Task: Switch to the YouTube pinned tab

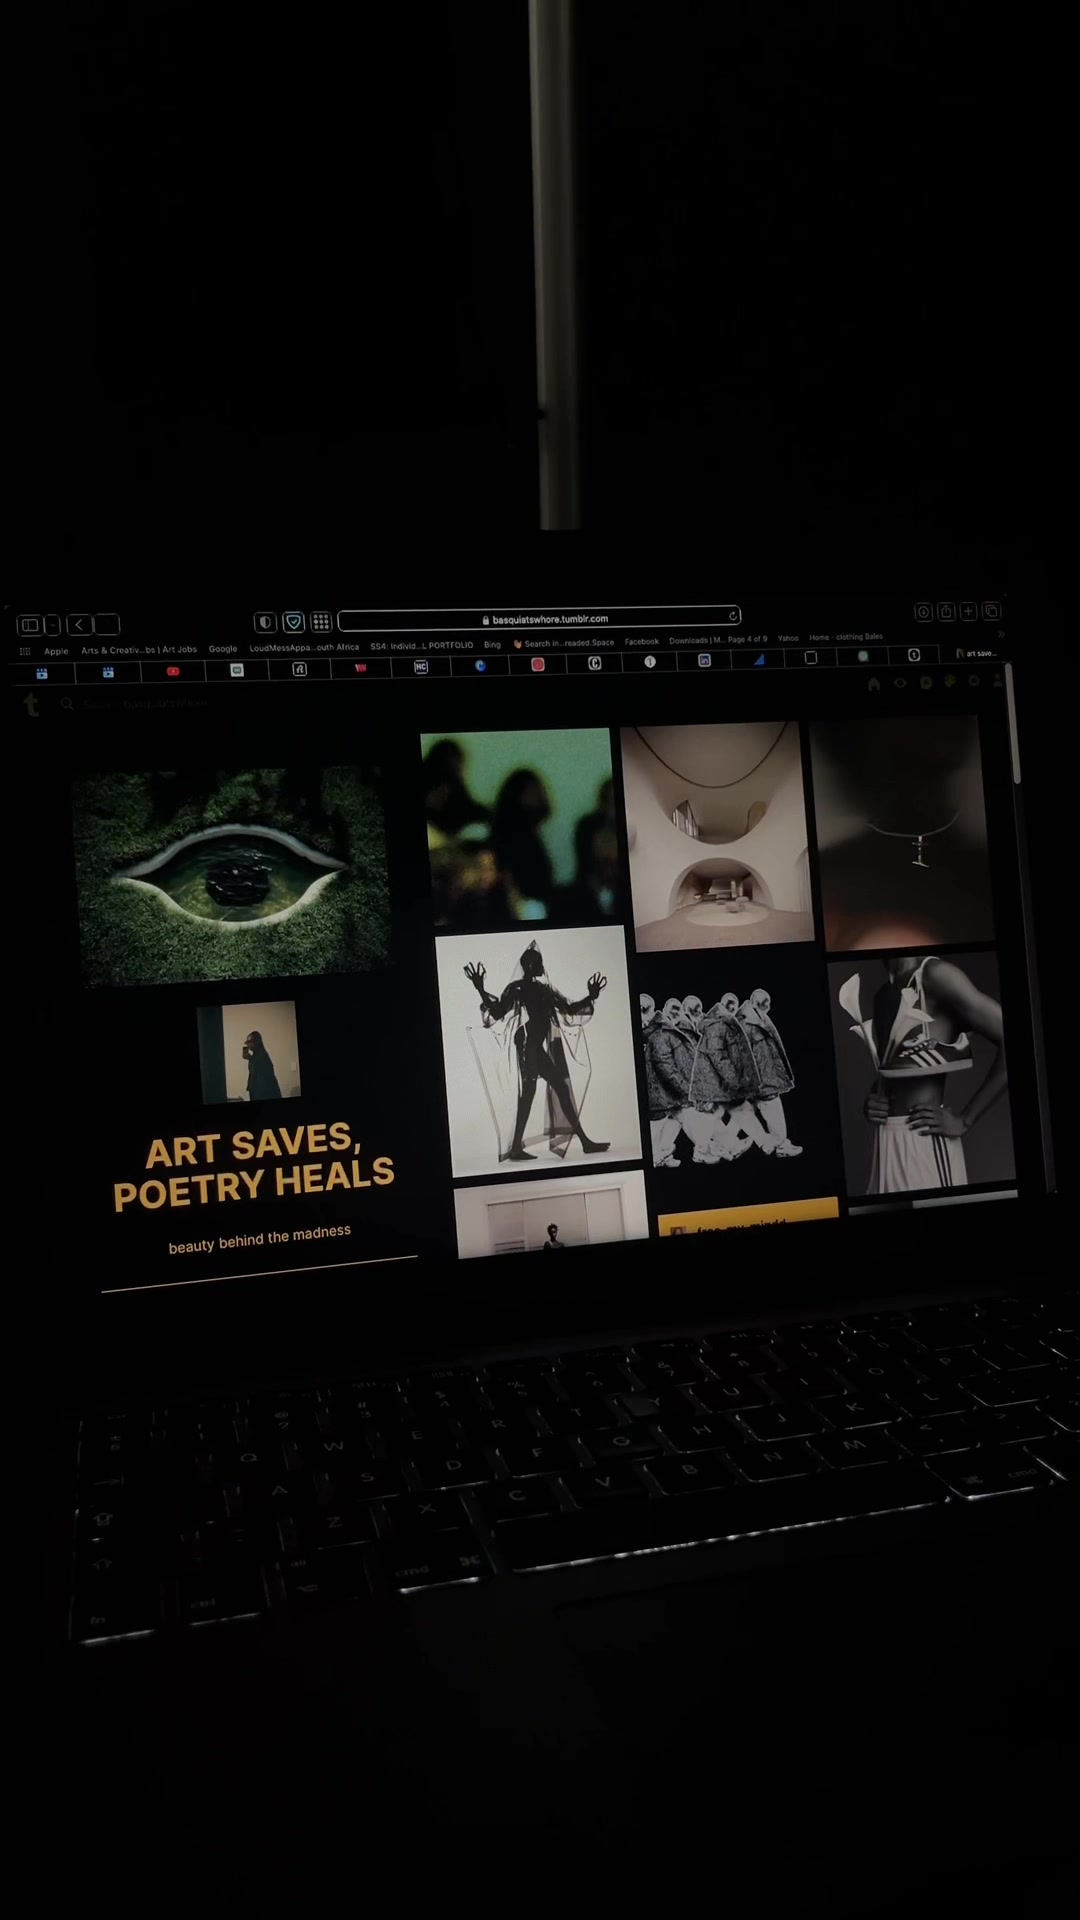Action: click(x=173, y=671)
